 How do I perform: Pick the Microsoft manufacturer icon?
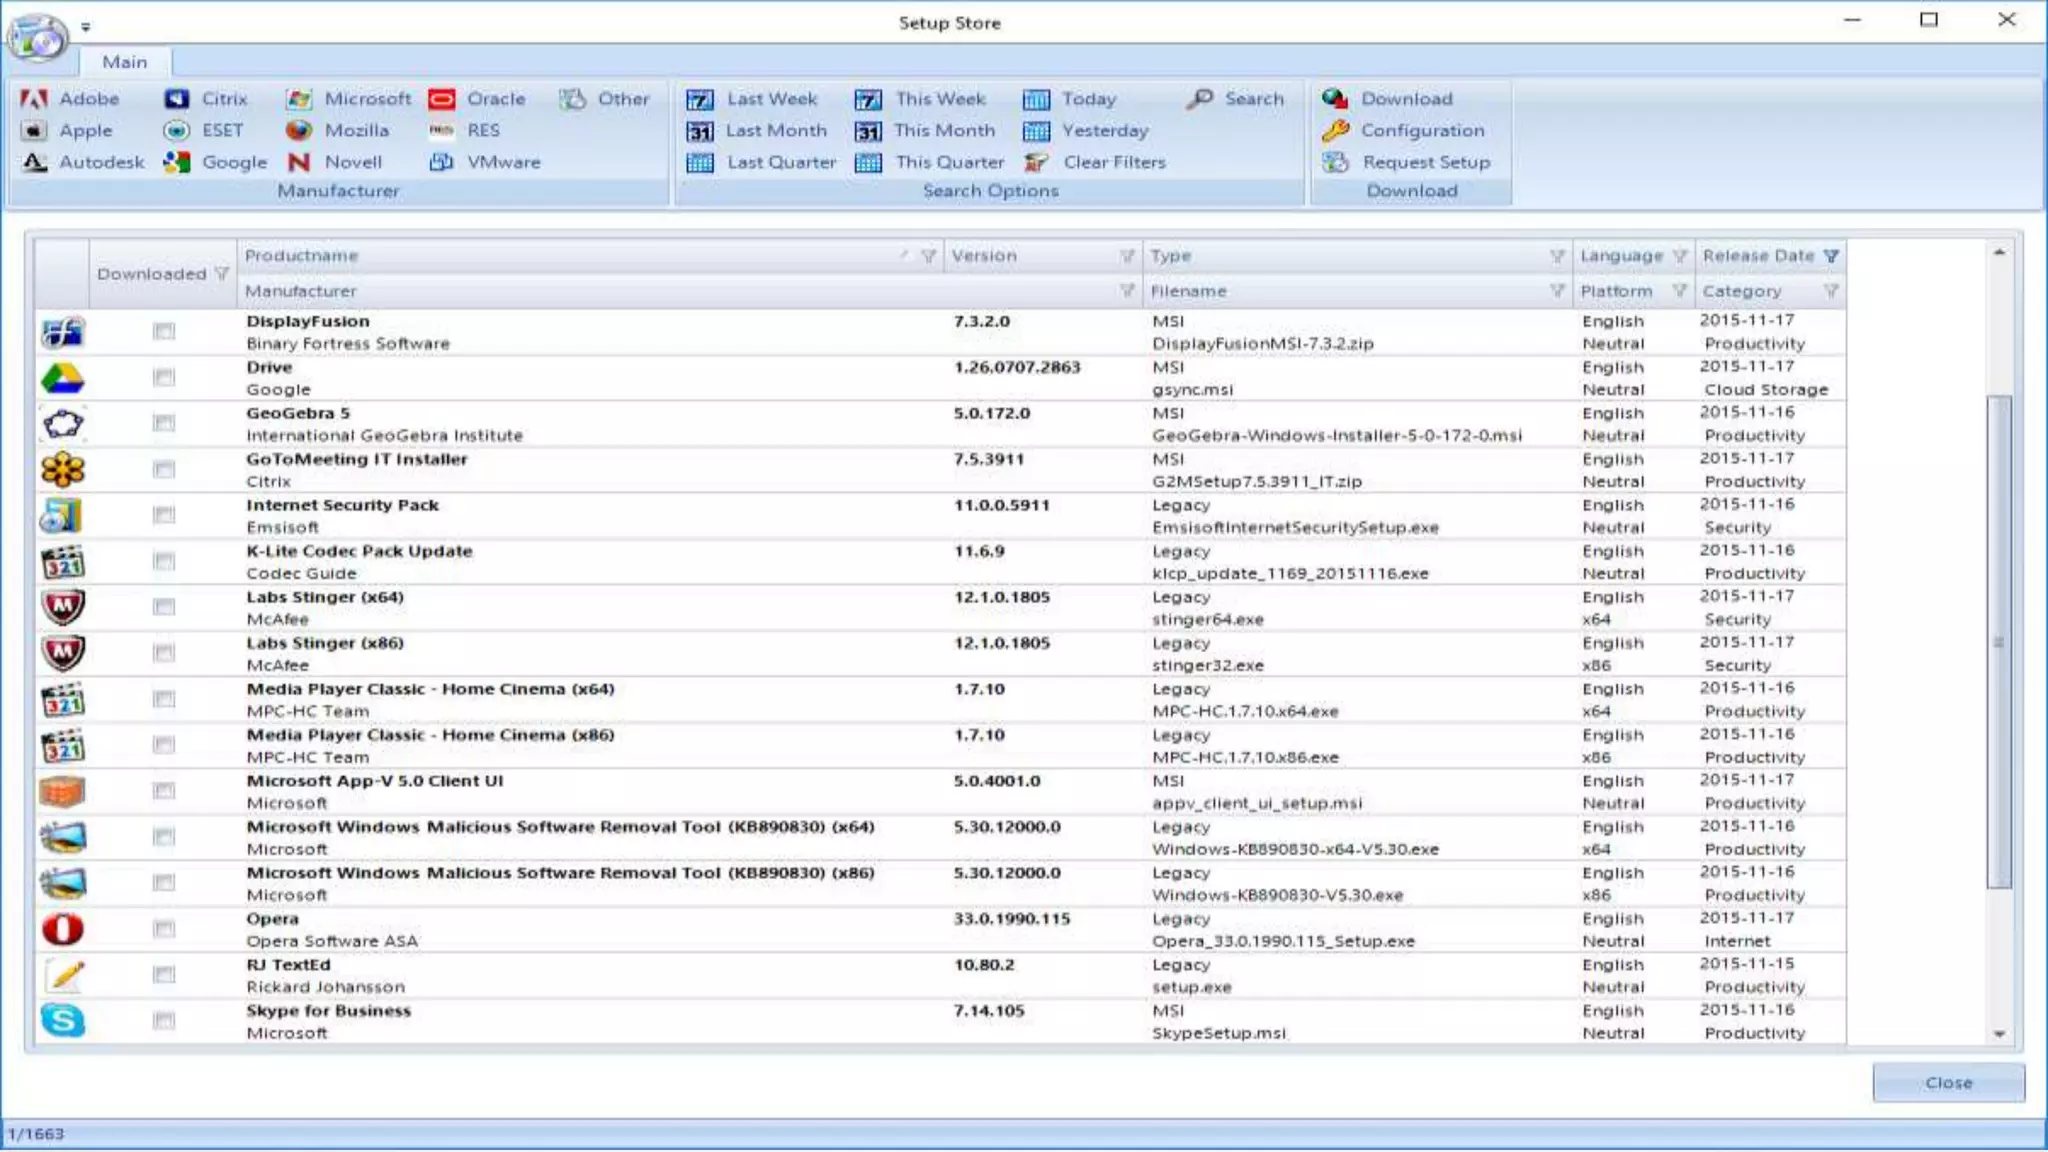click(299, 99)
